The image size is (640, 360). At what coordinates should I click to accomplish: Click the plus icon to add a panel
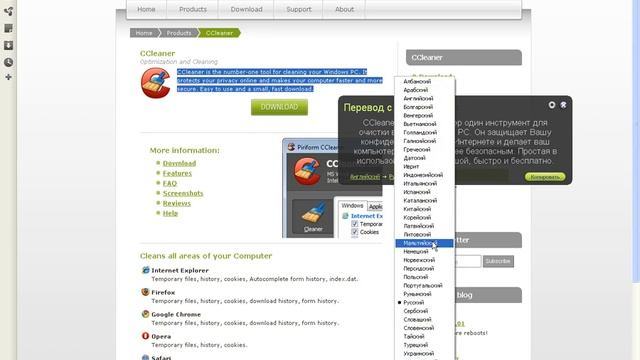click(8, 77)
